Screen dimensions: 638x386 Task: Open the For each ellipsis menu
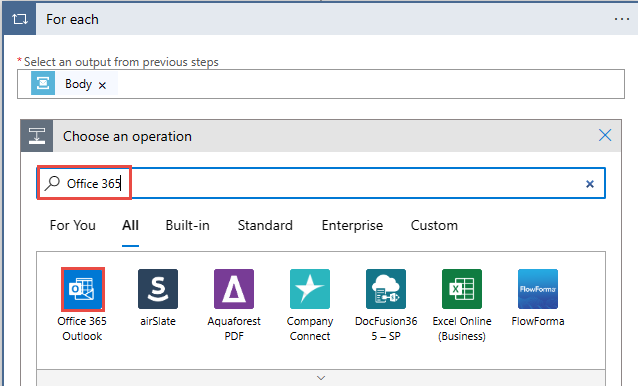pos(622,19)
